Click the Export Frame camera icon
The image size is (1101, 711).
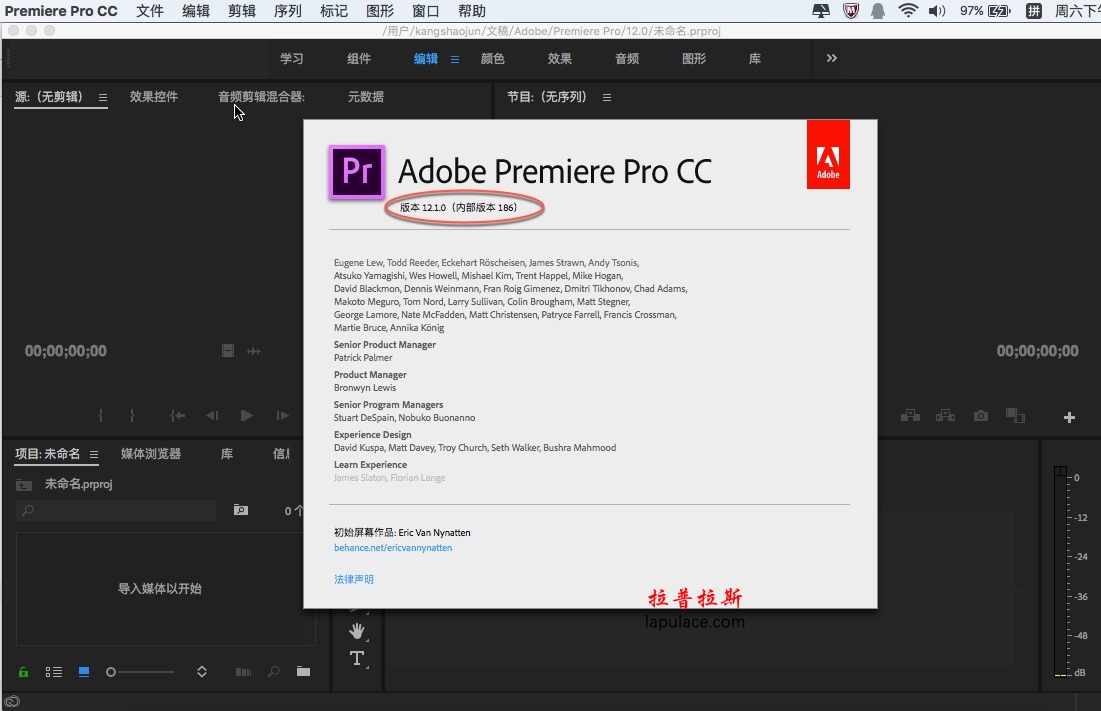(x=981, y=416)
